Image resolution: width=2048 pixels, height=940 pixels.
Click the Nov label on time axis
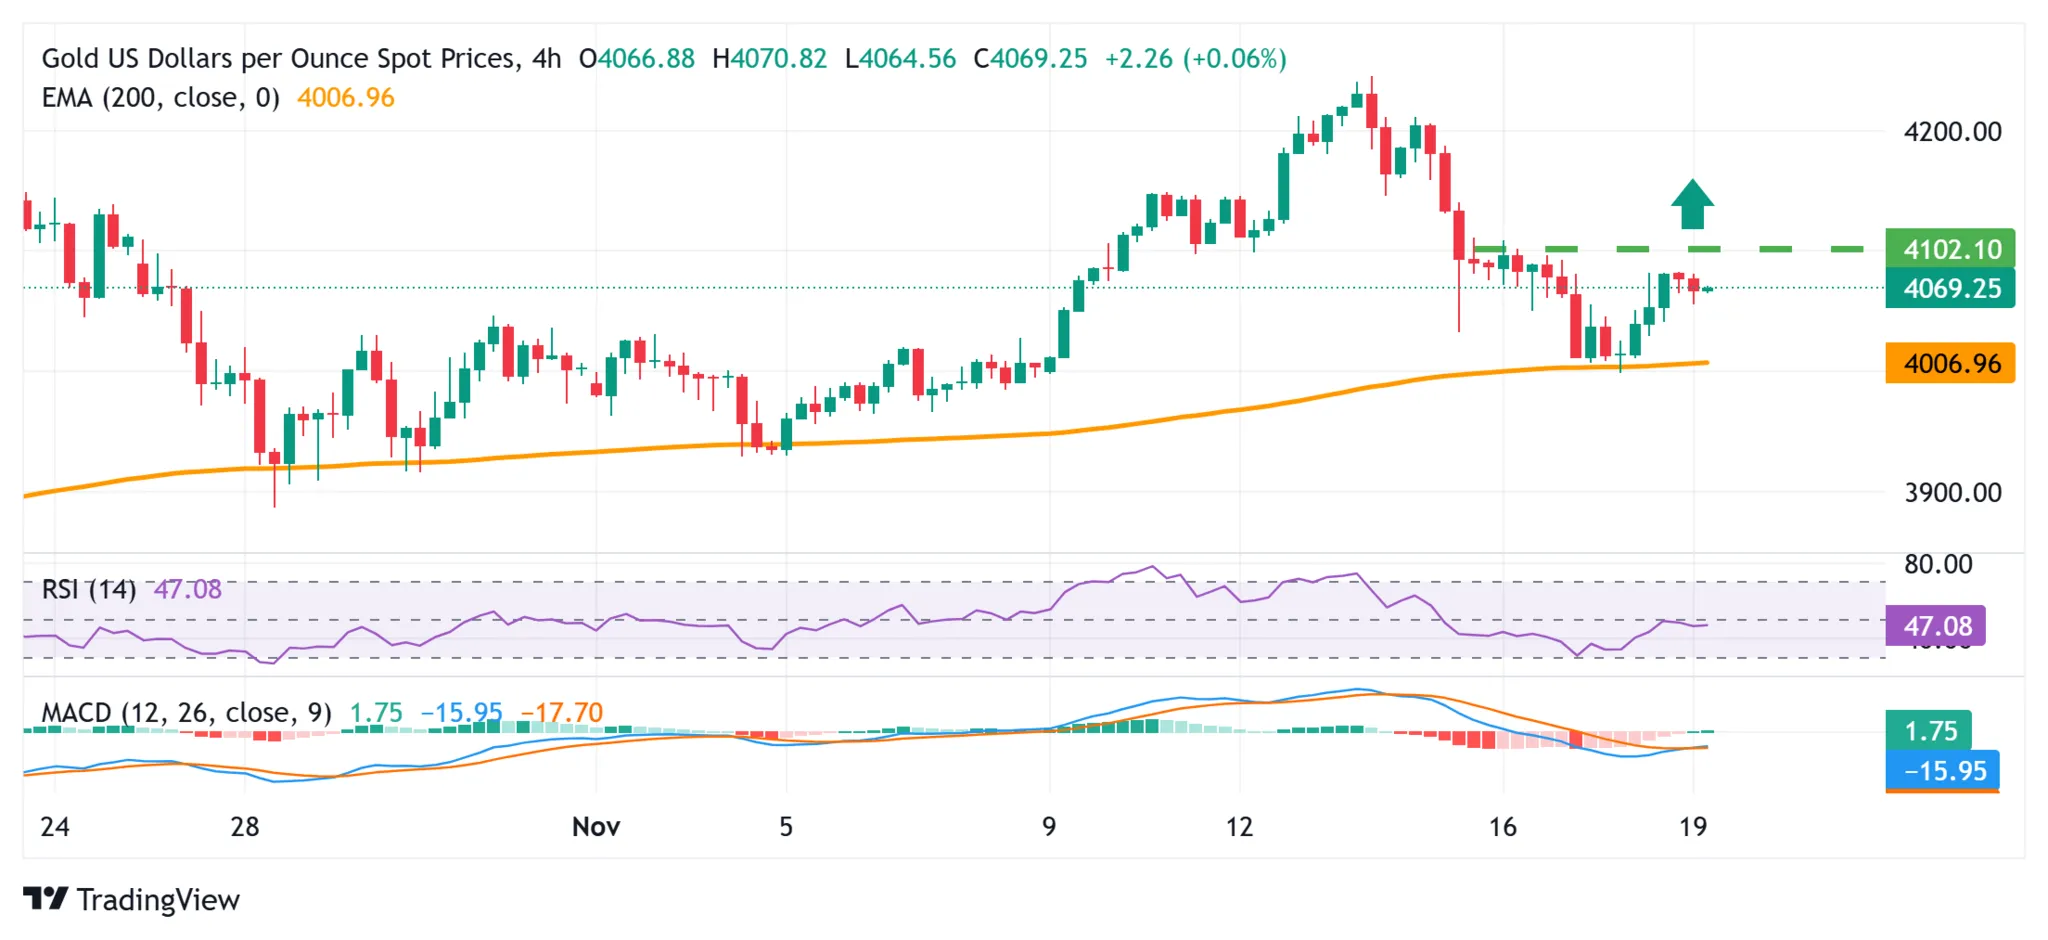click(x=595, y=827)
